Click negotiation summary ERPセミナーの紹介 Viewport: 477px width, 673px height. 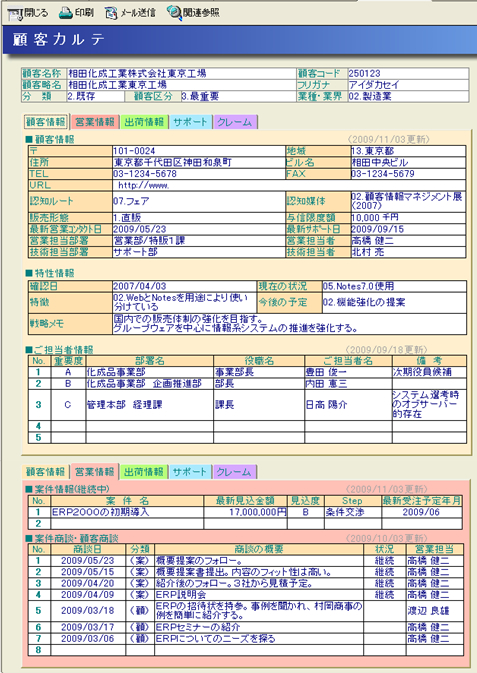[197, 628]
